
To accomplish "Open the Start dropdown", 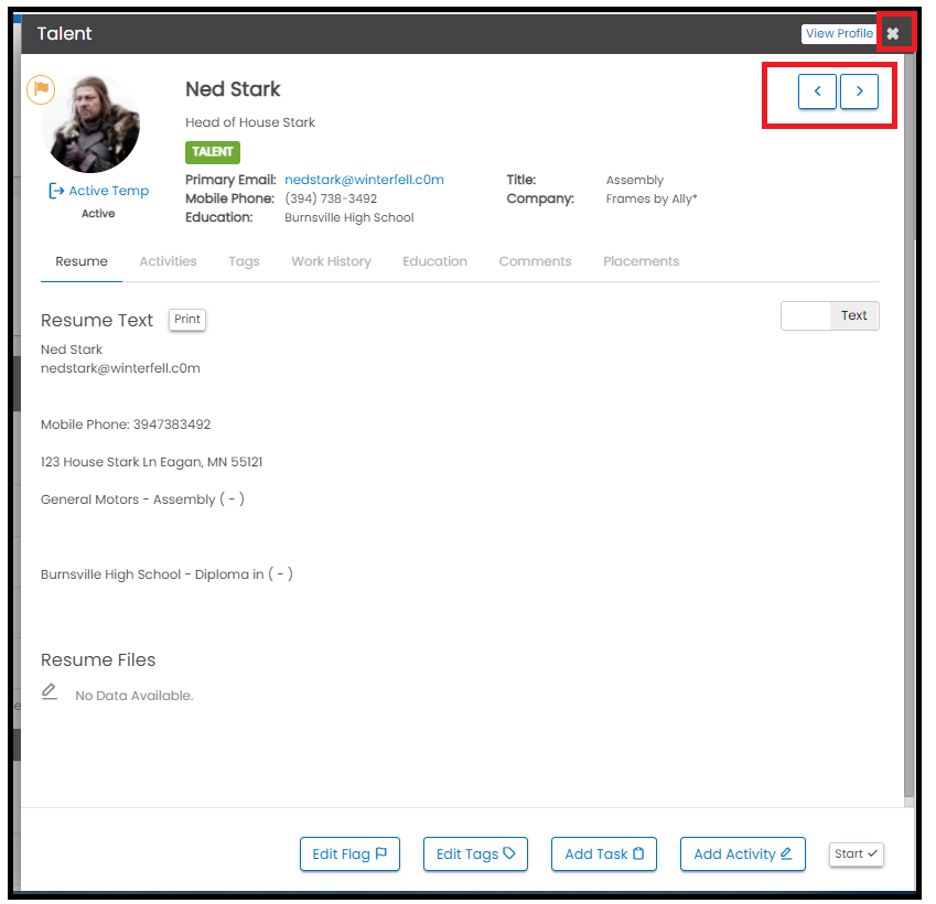I will pos(856,854).
